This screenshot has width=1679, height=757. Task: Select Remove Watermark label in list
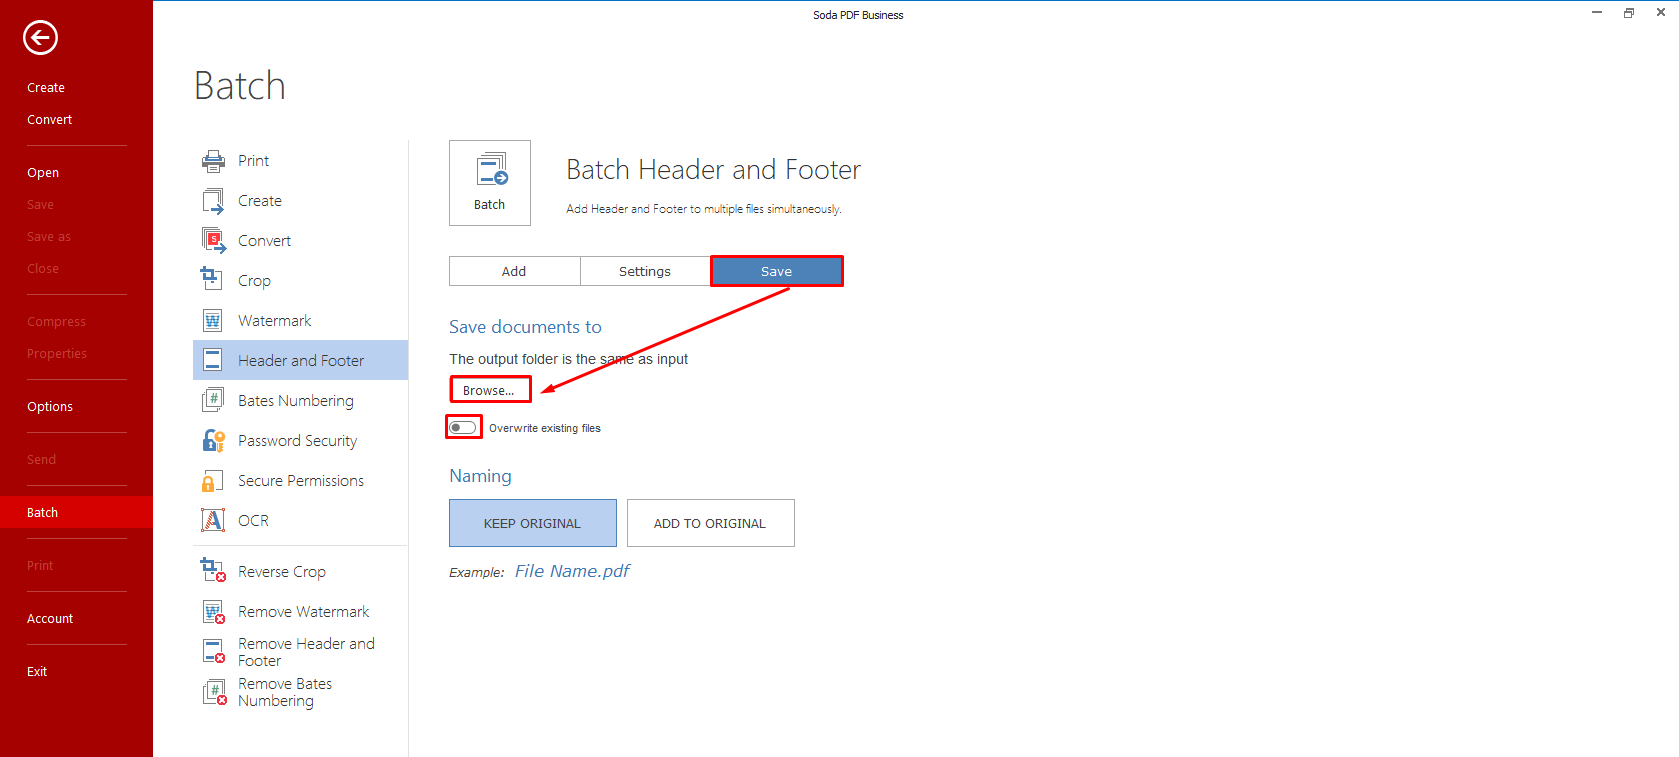point(304,612)
